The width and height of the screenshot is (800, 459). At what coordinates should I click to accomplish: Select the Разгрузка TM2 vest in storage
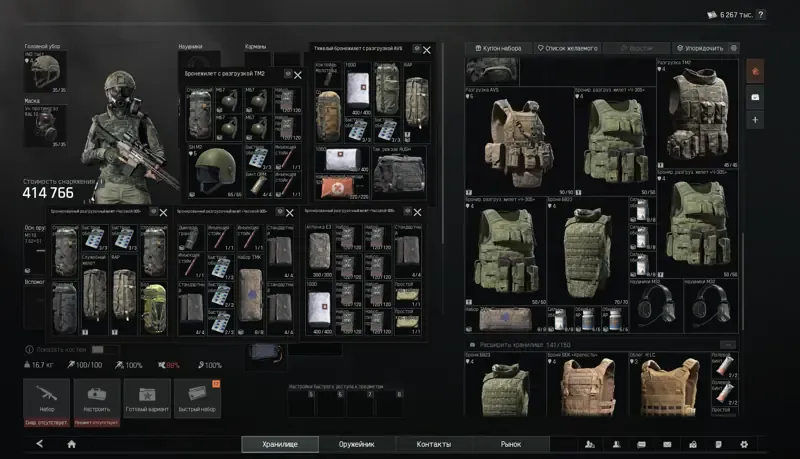(697, 114)
